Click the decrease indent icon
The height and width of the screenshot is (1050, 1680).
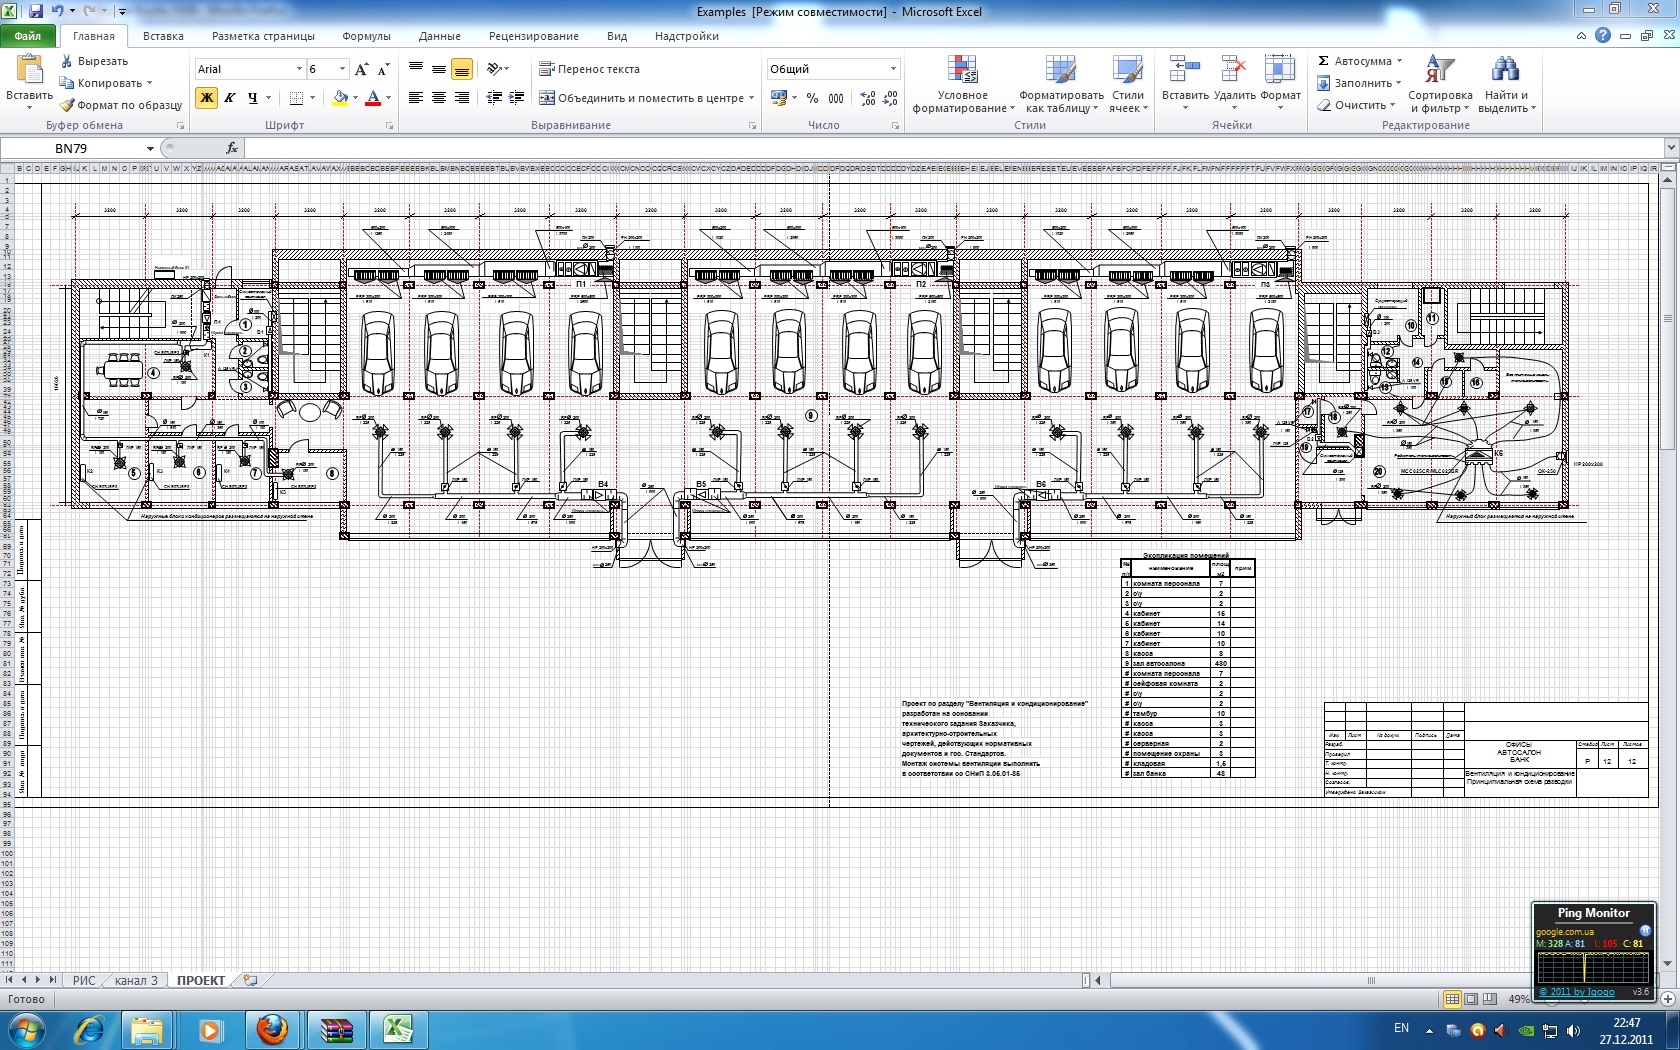pos(494,98)
